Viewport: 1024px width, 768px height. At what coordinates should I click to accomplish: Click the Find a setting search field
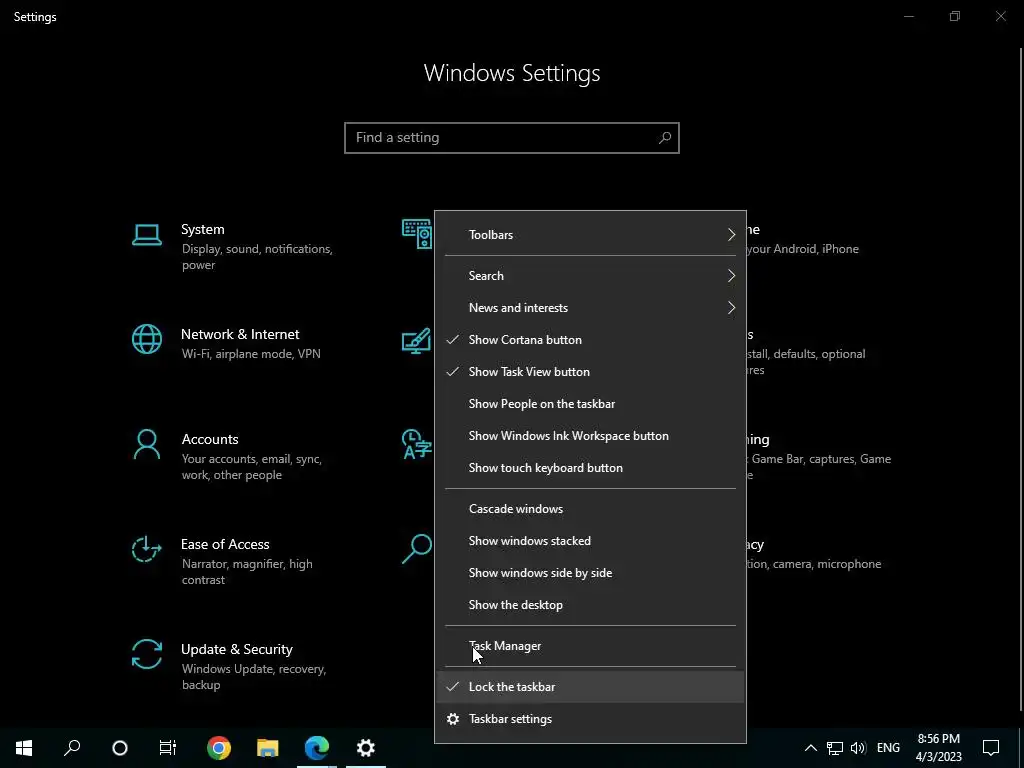511,138
